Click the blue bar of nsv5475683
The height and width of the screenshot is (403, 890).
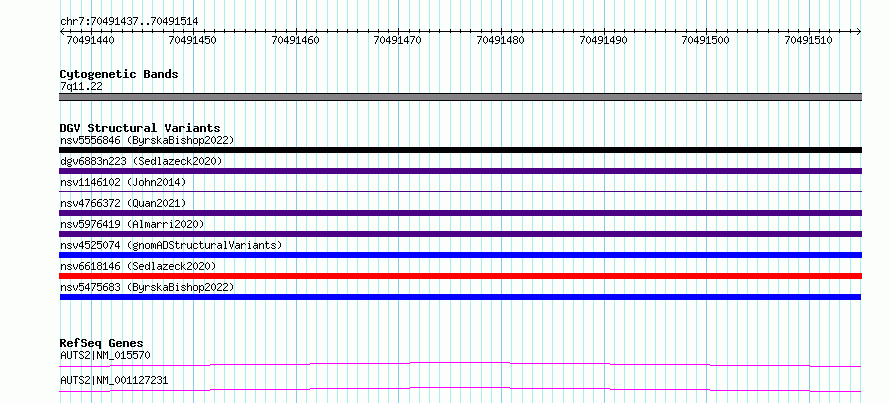pyautogui.click(x=460, y=297)
